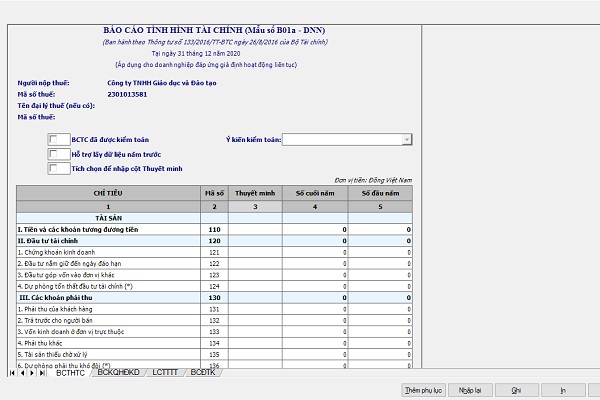Click 'Số cuối năm' cell for code 110
This screenshot has height=400, width=600.
[315, 229]
